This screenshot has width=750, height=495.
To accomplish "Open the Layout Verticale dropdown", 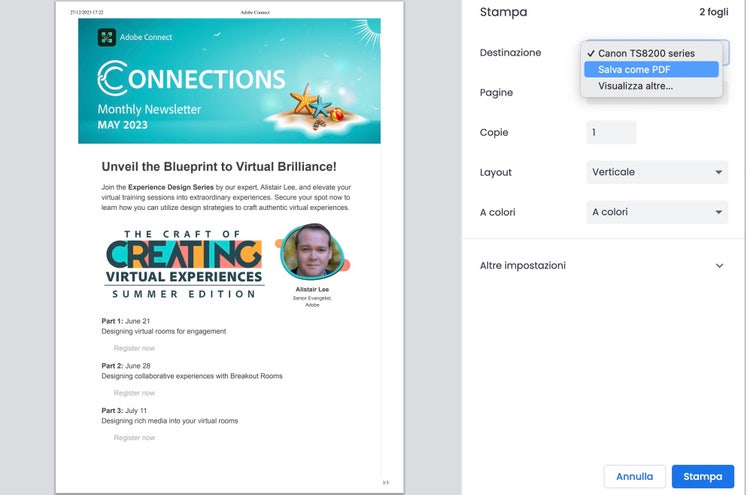I will pos(657,172).
